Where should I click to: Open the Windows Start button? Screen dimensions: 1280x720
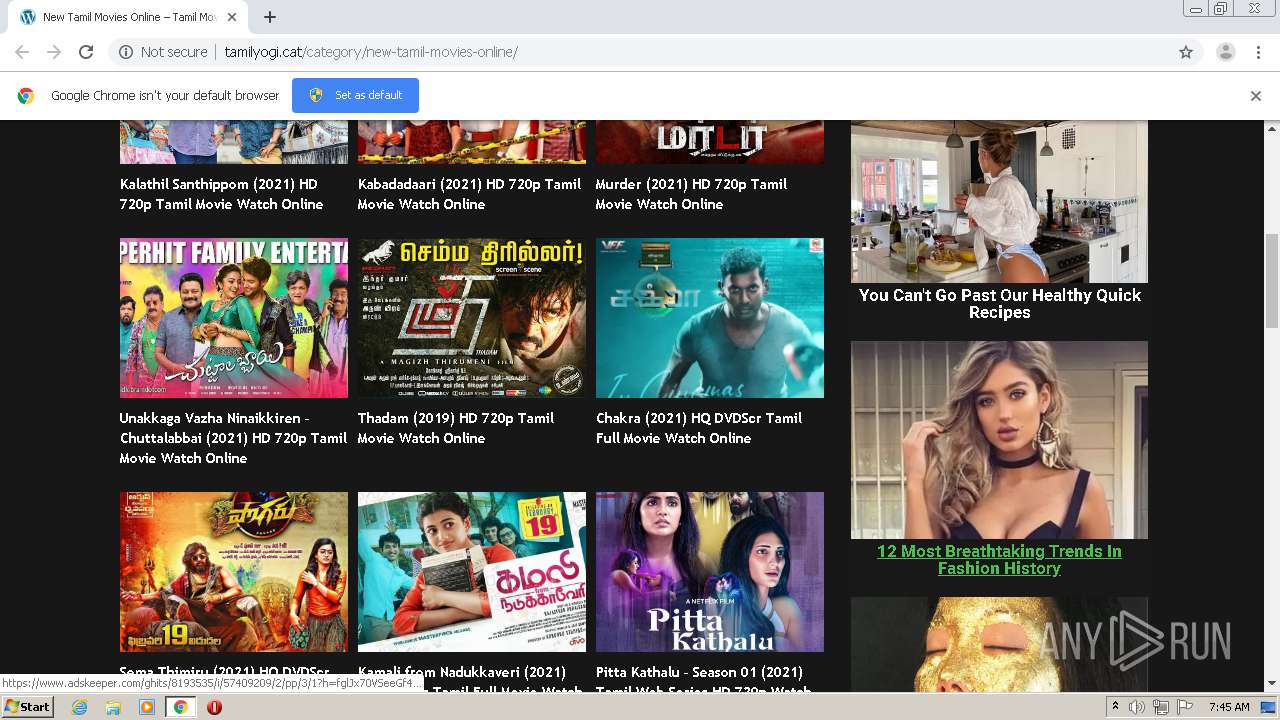coord(27,707)
